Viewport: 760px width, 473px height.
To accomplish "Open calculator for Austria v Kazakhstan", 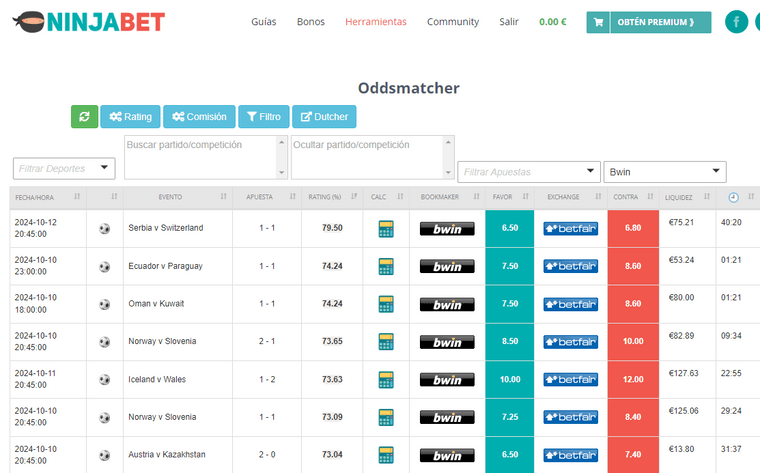I will 386,455.
